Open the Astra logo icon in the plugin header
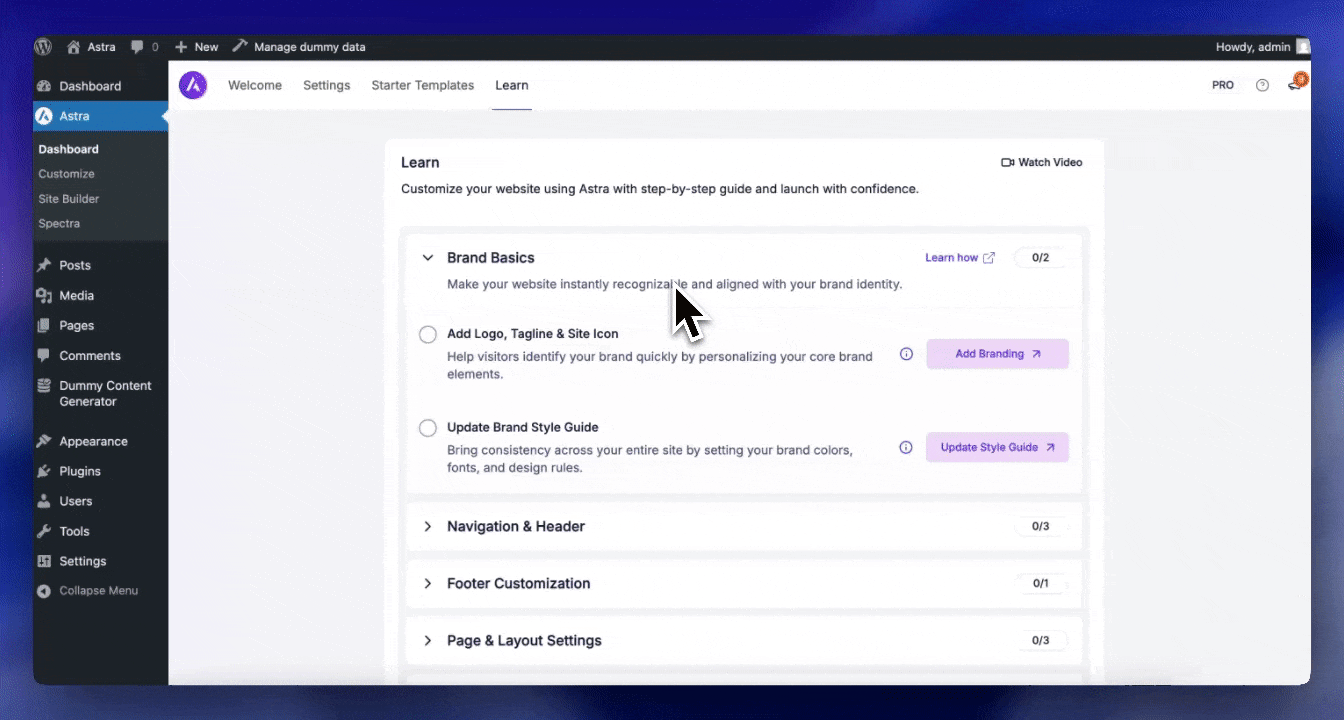 (193, 85)
